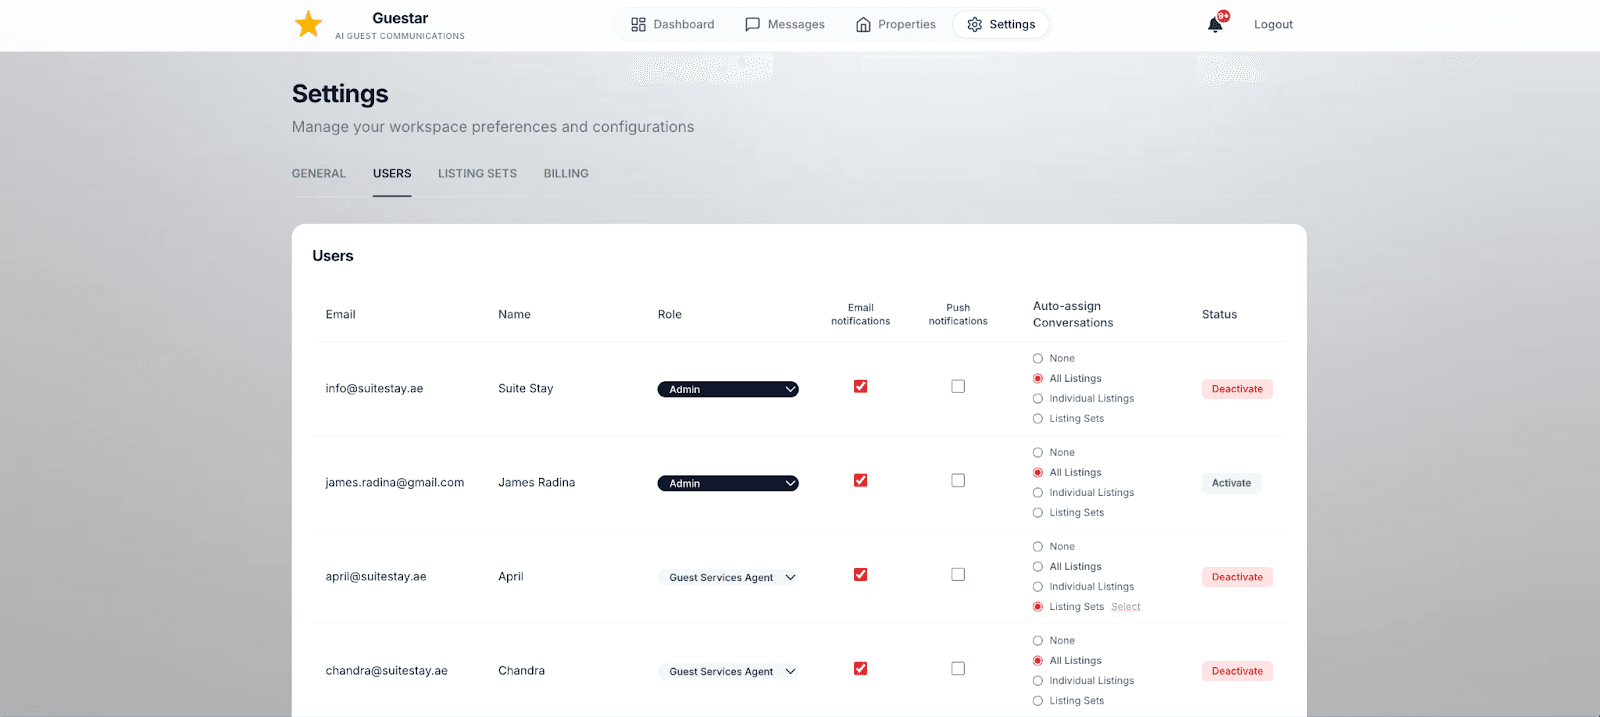
Task: Switch to the Listing Sets tab
Action: (x=477, y=174)
